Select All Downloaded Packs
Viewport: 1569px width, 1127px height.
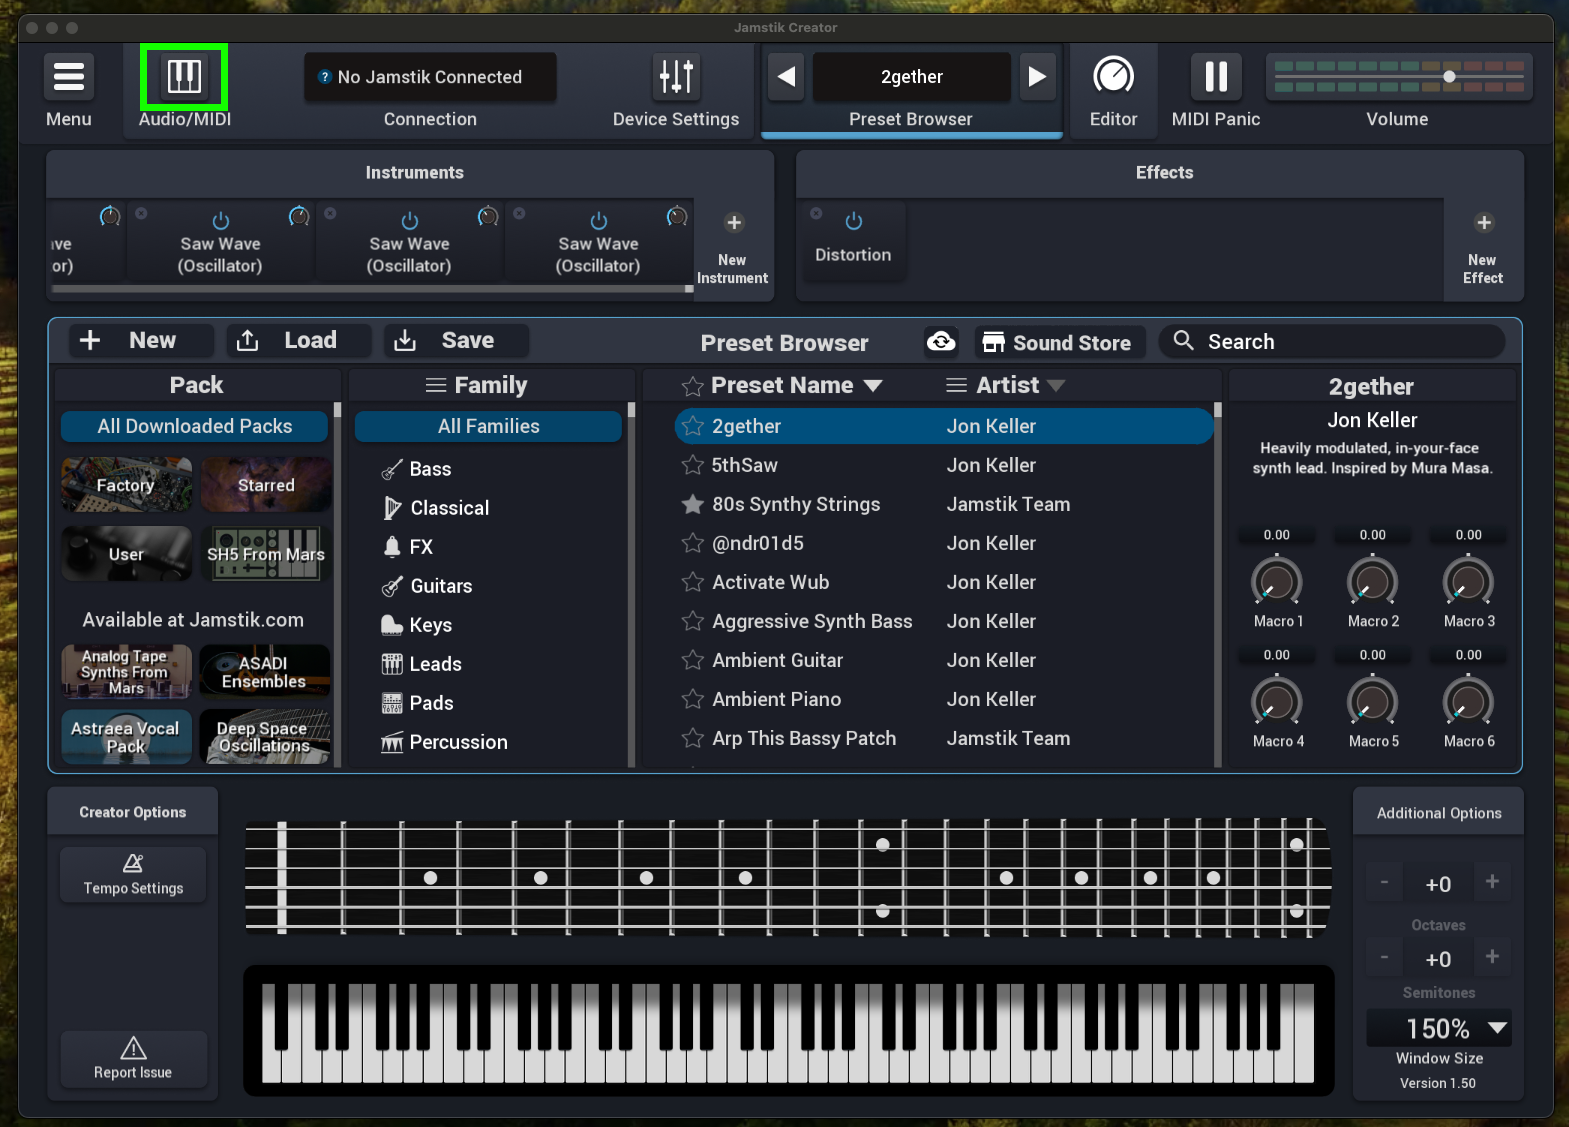[195, 426]
